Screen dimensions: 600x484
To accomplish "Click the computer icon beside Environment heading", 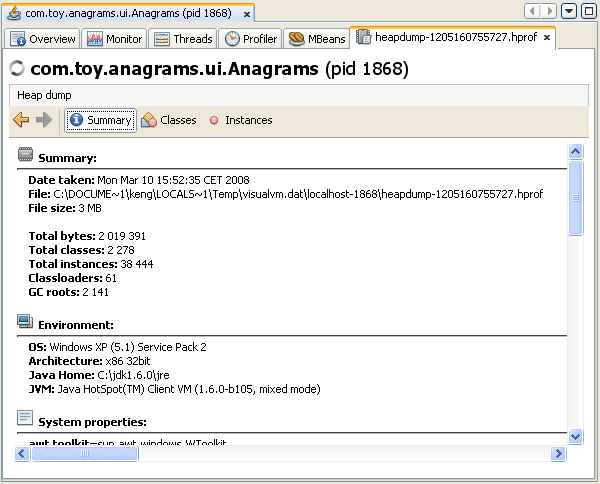I will pyautogui.click(x=25, y=322).
